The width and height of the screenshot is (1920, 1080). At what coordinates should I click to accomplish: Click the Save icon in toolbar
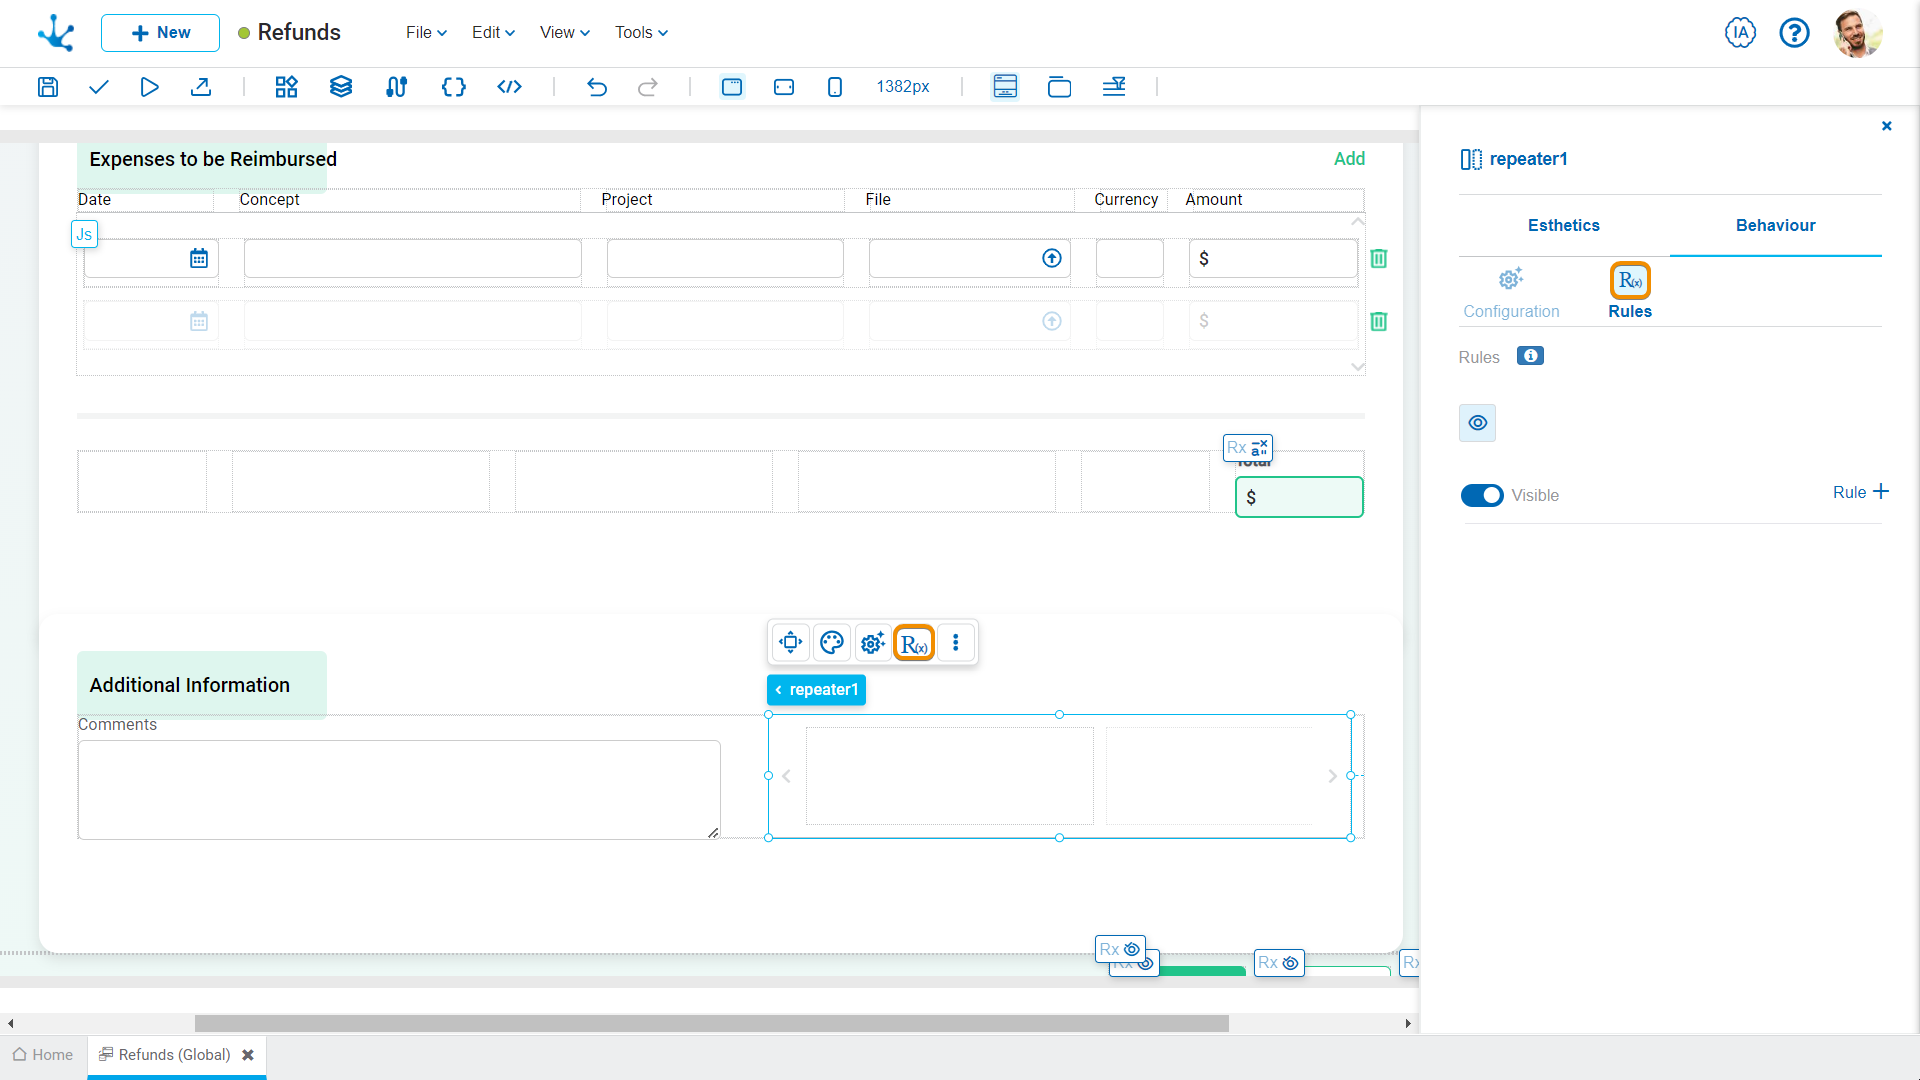pos(47,87)
